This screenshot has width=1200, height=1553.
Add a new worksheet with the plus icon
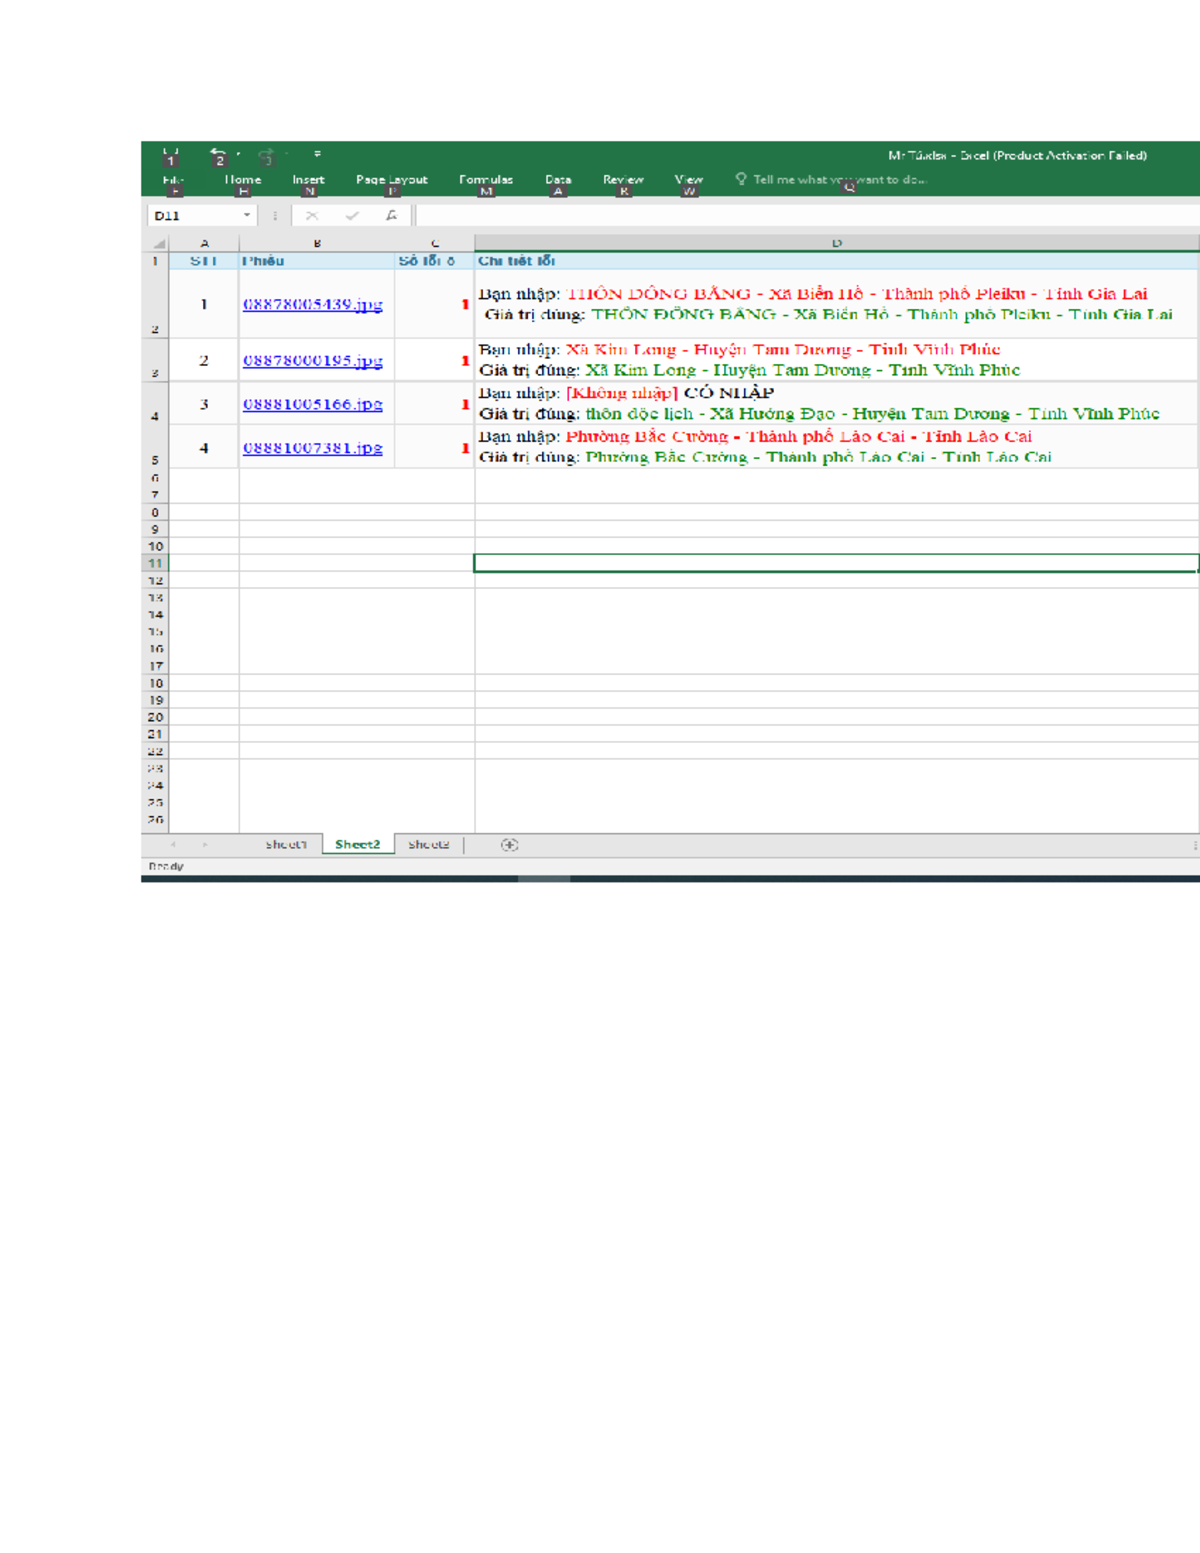coord(509,844)
